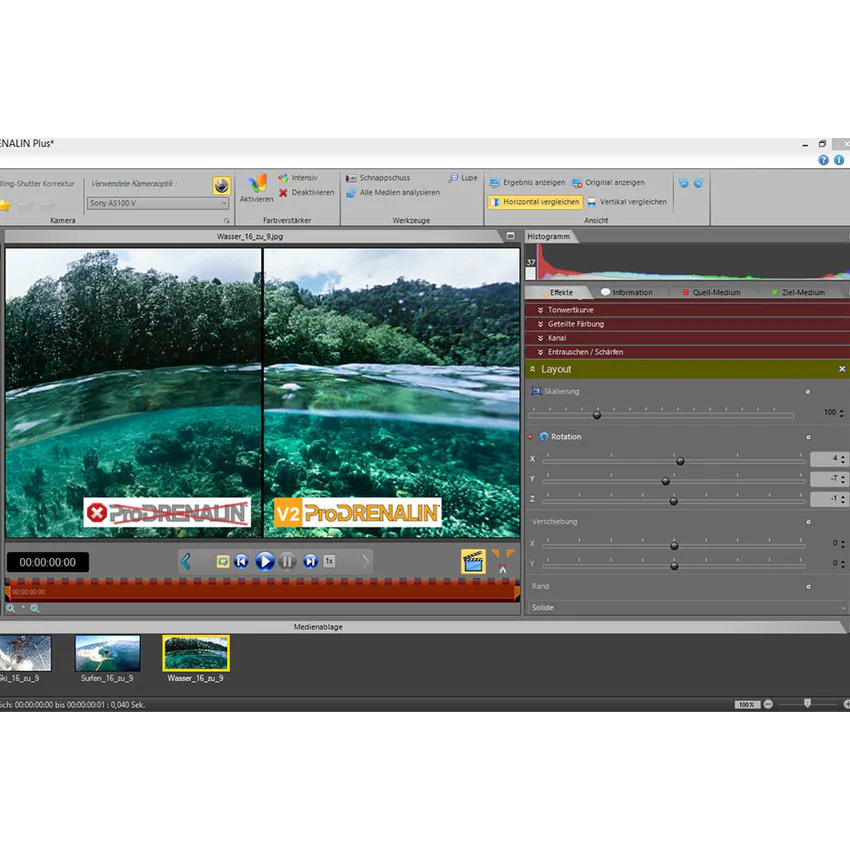
Task: Open the camera lens profile button
Action: coord(221,185)
